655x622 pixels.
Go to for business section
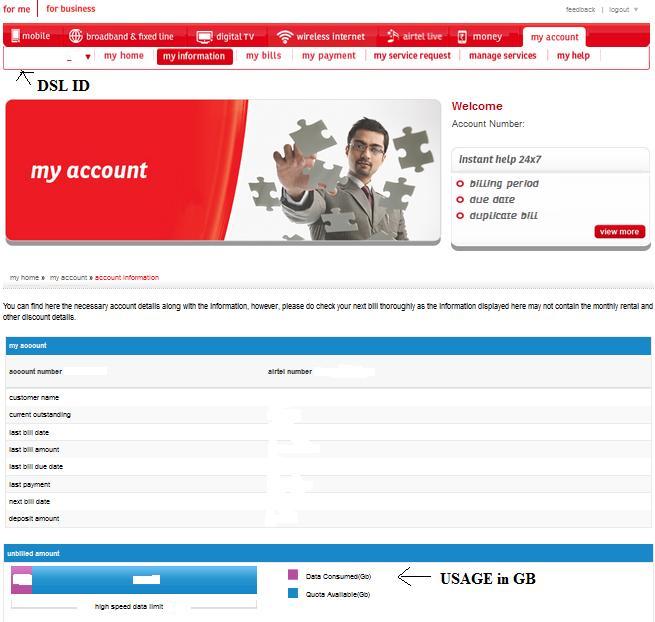[71, 9]
